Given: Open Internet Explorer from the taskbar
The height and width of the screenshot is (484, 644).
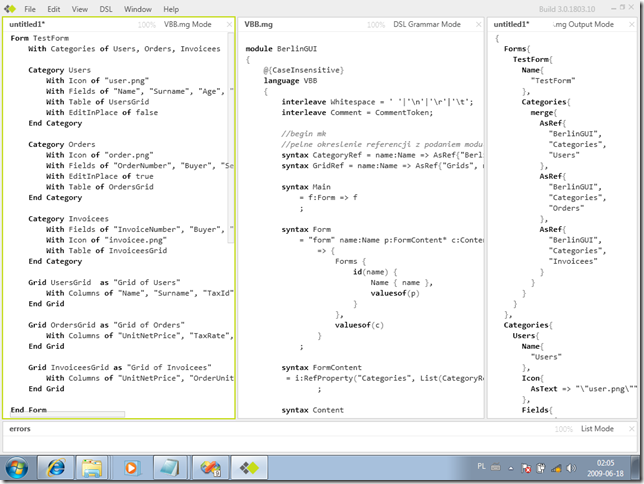Looking at the screenshot, I should coord(57,467).
